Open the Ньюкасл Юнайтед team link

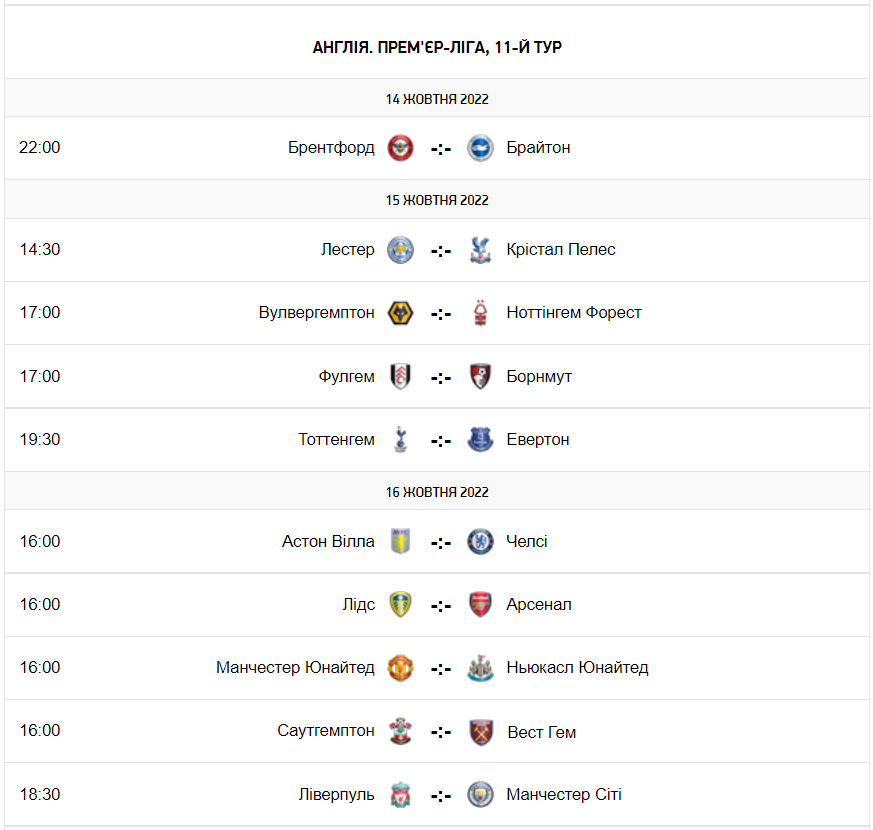tap(577, 668)
